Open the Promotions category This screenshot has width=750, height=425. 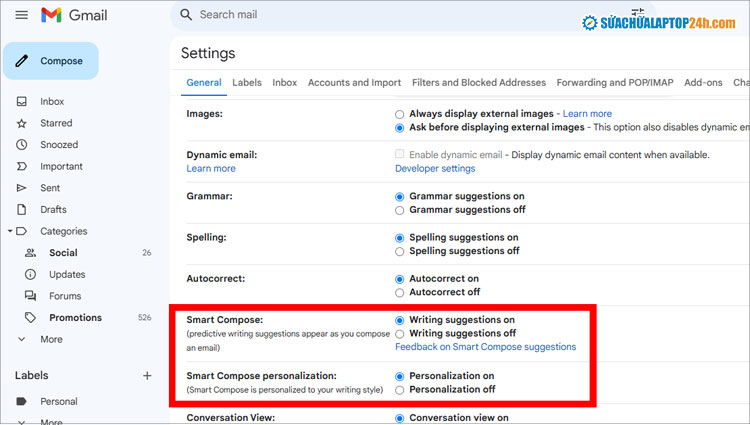click(76, 317)
